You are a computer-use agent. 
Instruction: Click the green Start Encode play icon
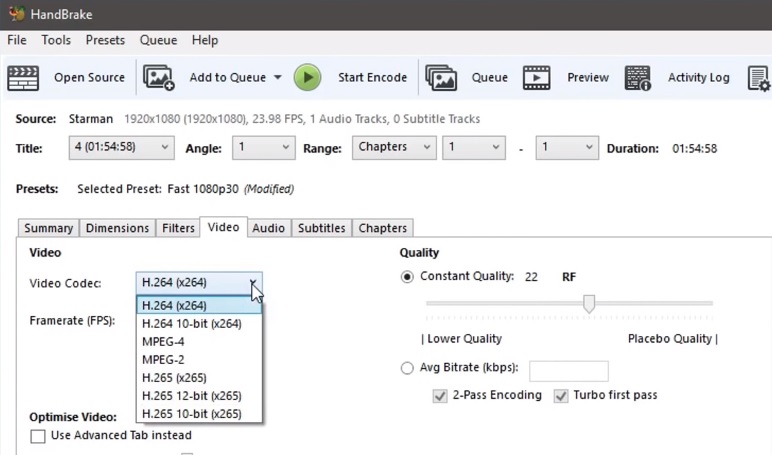tap(307, 78)
